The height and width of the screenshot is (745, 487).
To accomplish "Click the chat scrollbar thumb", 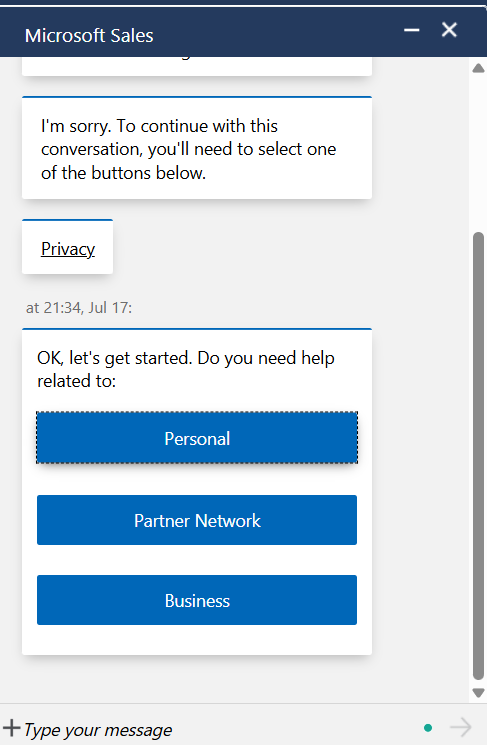I will [478, 456].
